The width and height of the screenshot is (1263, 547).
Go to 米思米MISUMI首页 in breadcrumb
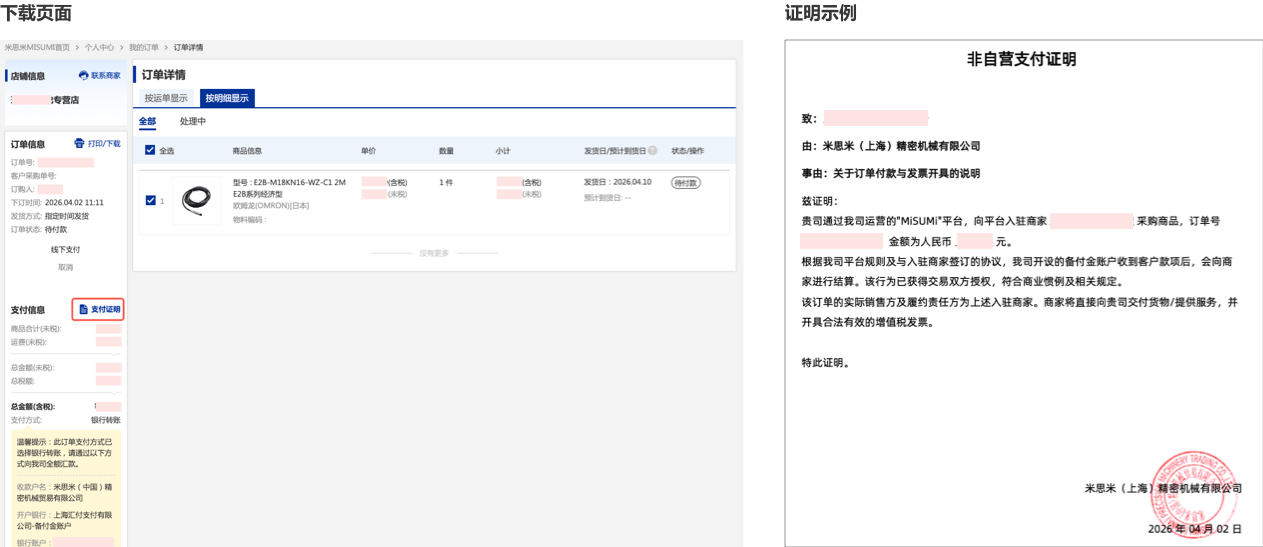click(37, 47)
